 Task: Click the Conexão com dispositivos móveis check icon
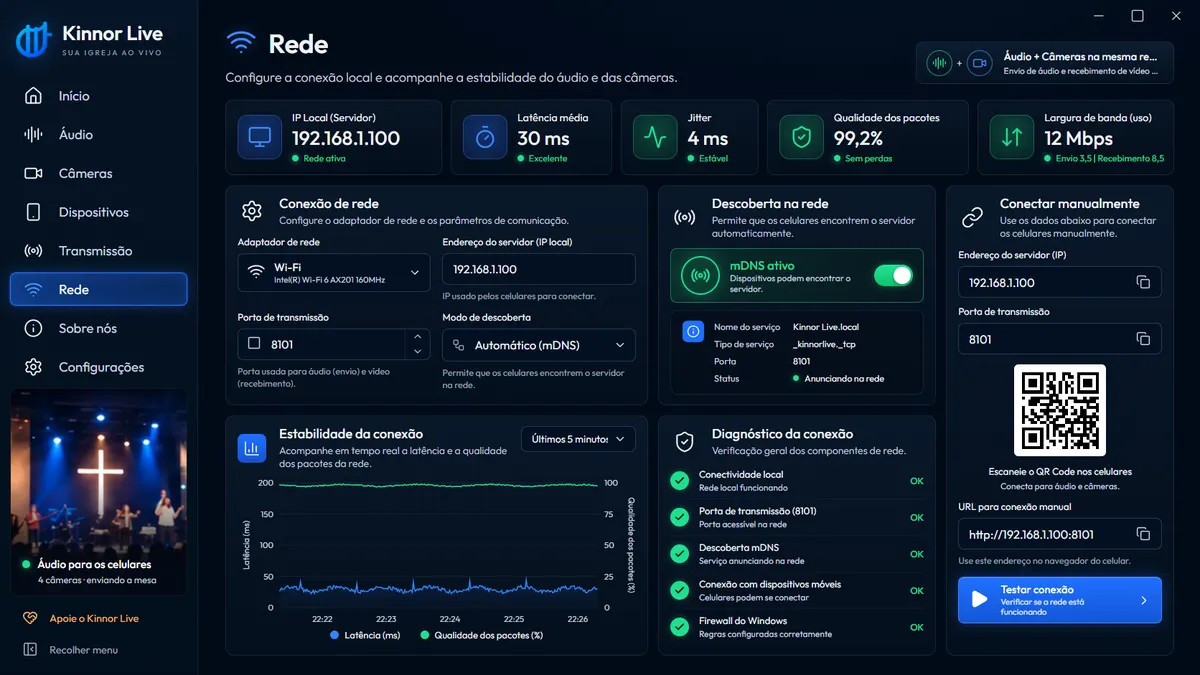coord(680,590)
